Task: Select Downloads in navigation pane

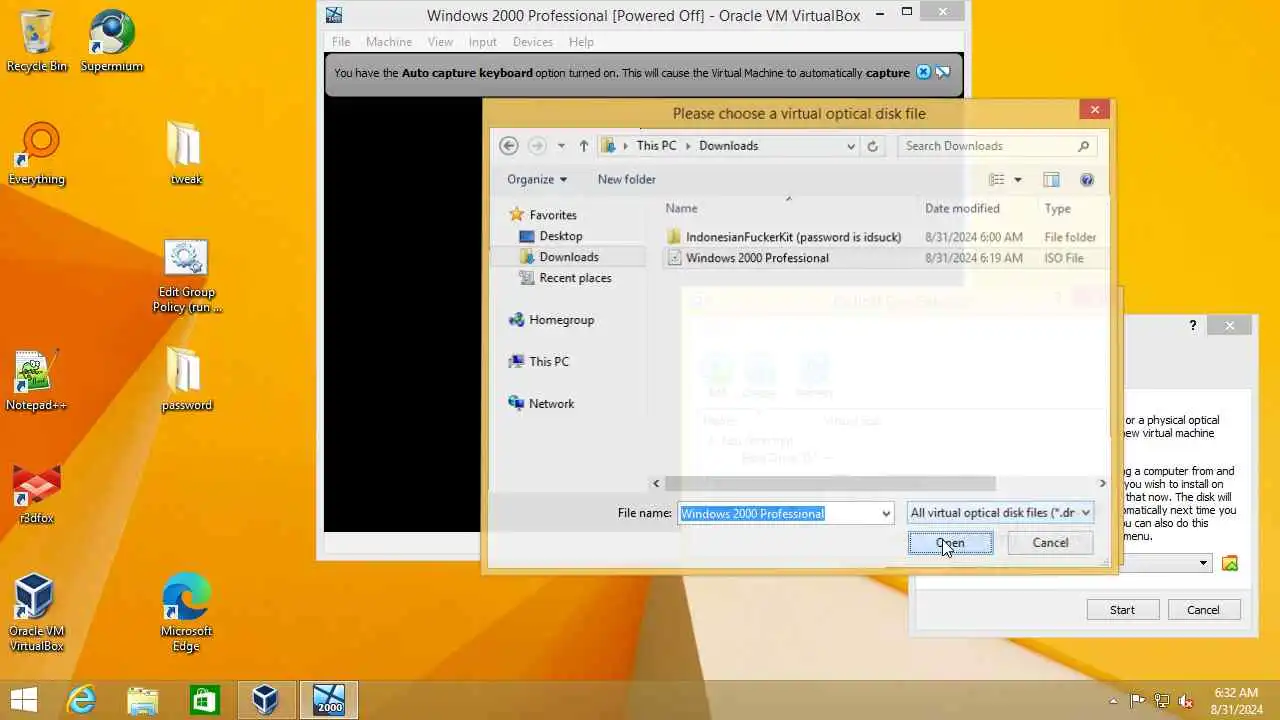Action: (568, 257)
